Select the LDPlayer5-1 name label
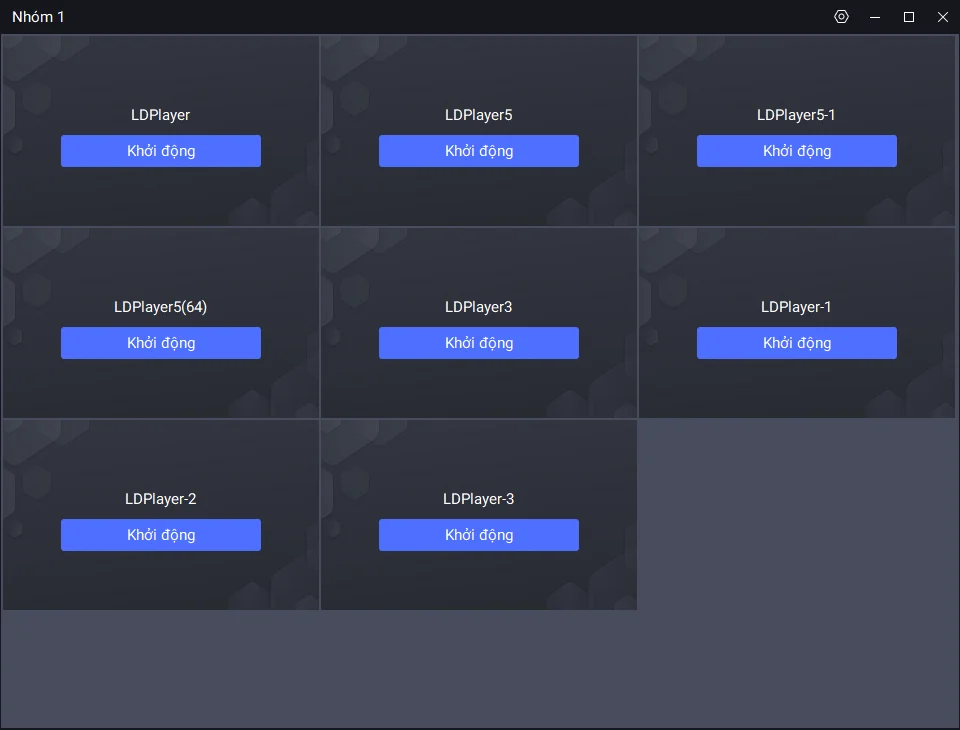Image resolution: width=960 pixels, height=730 pixels. pyautogui.click(x=796, y=115)
